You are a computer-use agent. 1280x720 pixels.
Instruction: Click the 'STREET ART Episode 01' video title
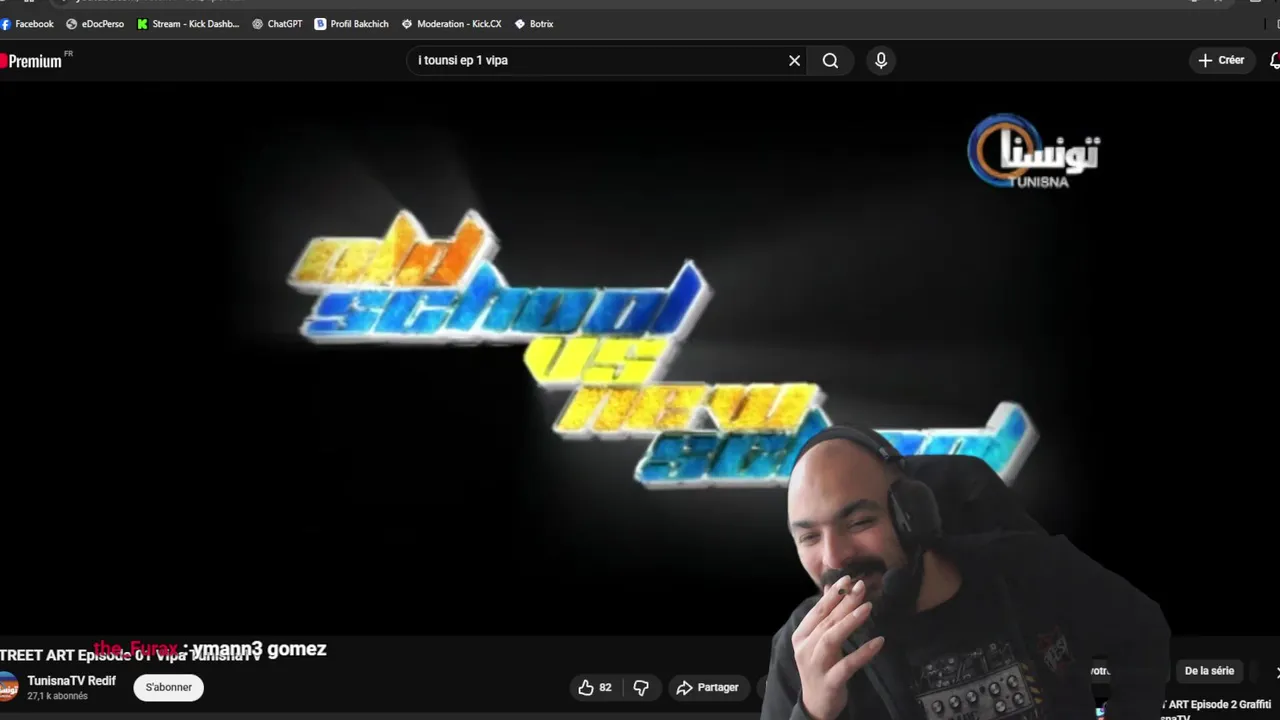130,655
